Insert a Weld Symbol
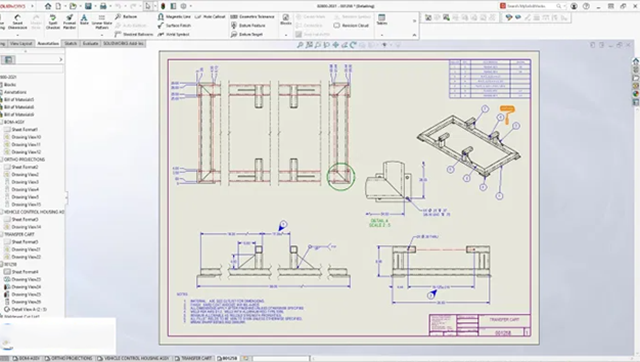The height and width of the screenshot is (362, 640). pos(173,34)
